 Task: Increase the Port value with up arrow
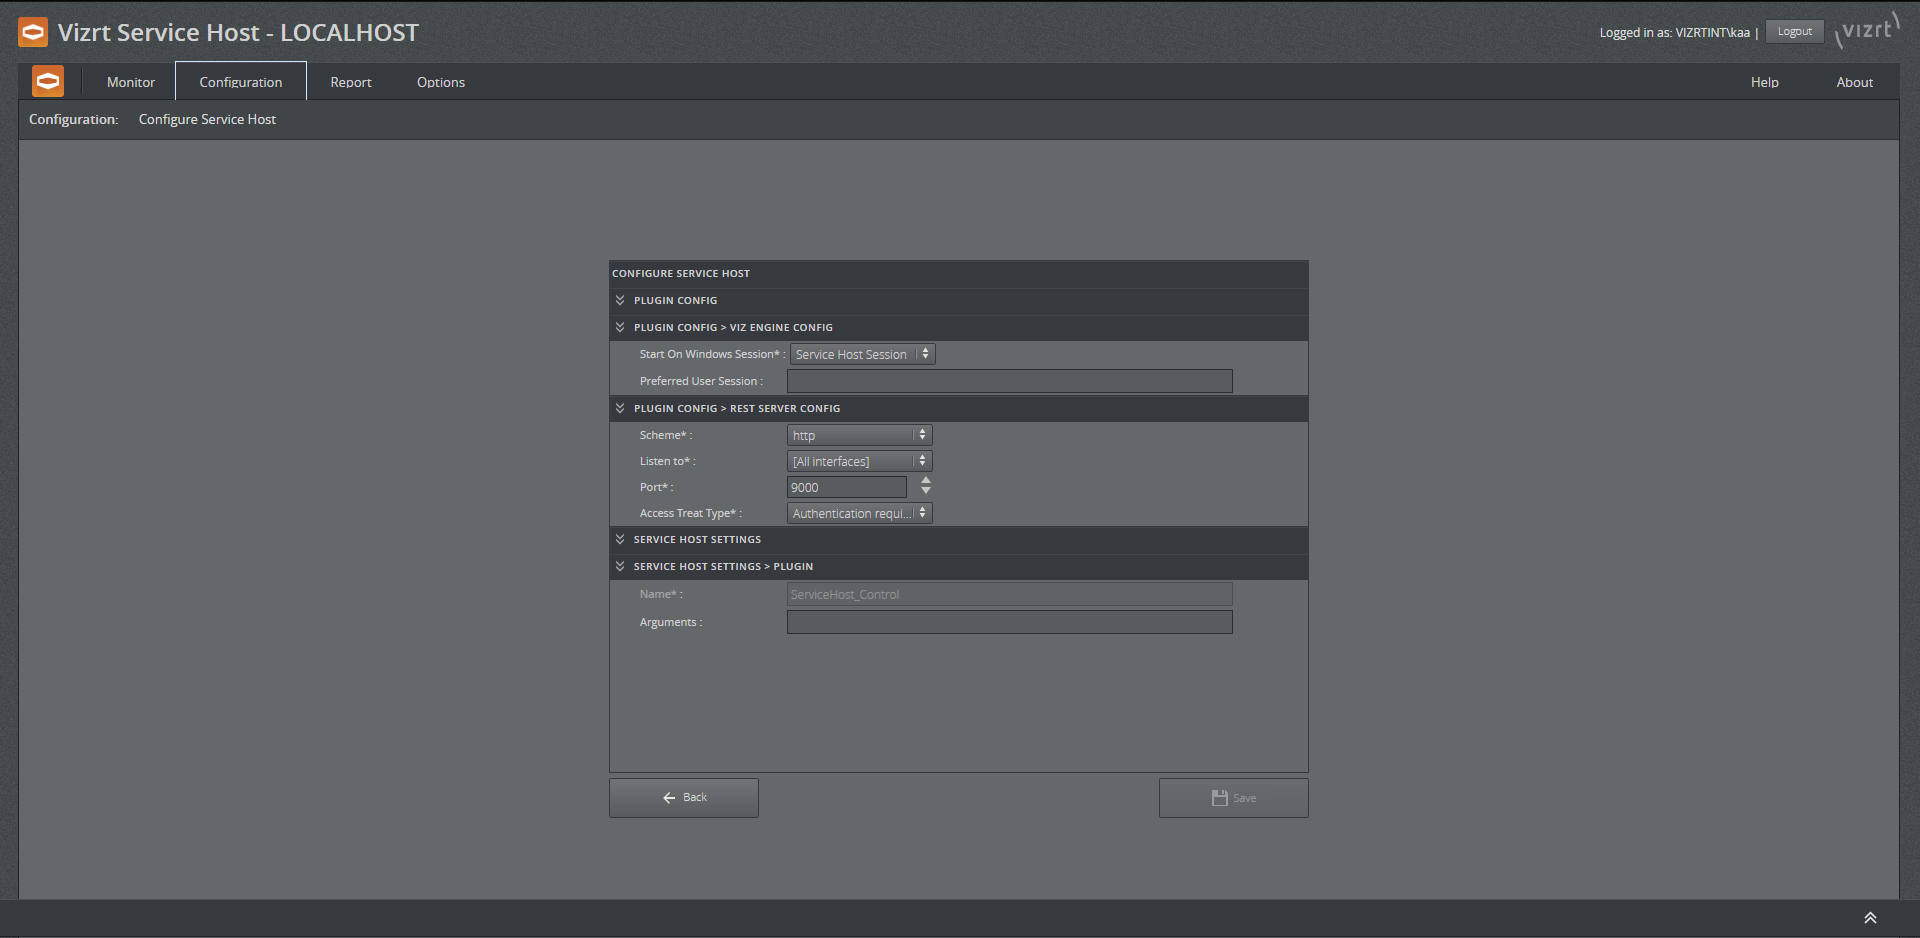click(x=926, y=481)
